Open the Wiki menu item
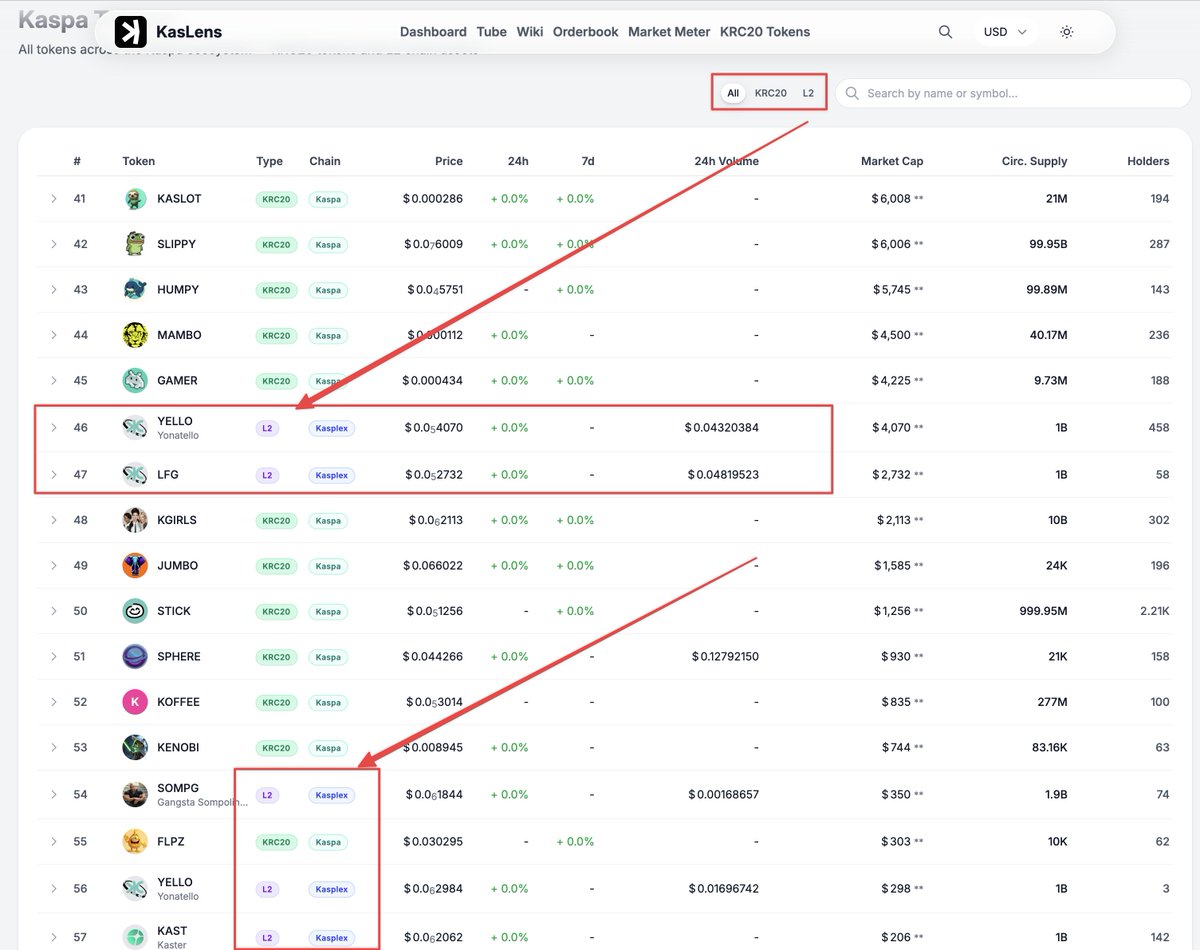 tap(530, 32)
